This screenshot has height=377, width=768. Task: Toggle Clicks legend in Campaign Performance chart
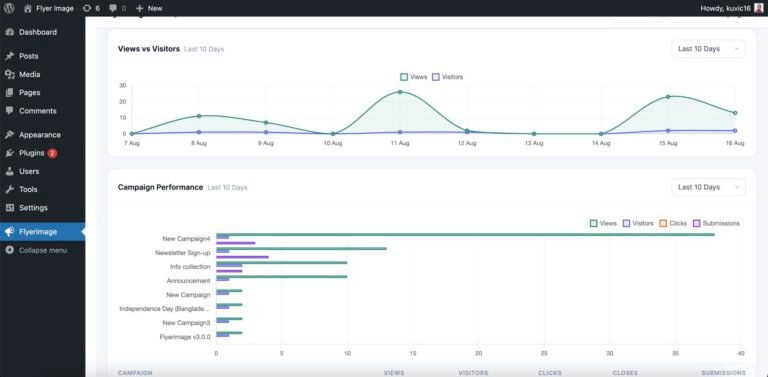[x=673, y=223]
